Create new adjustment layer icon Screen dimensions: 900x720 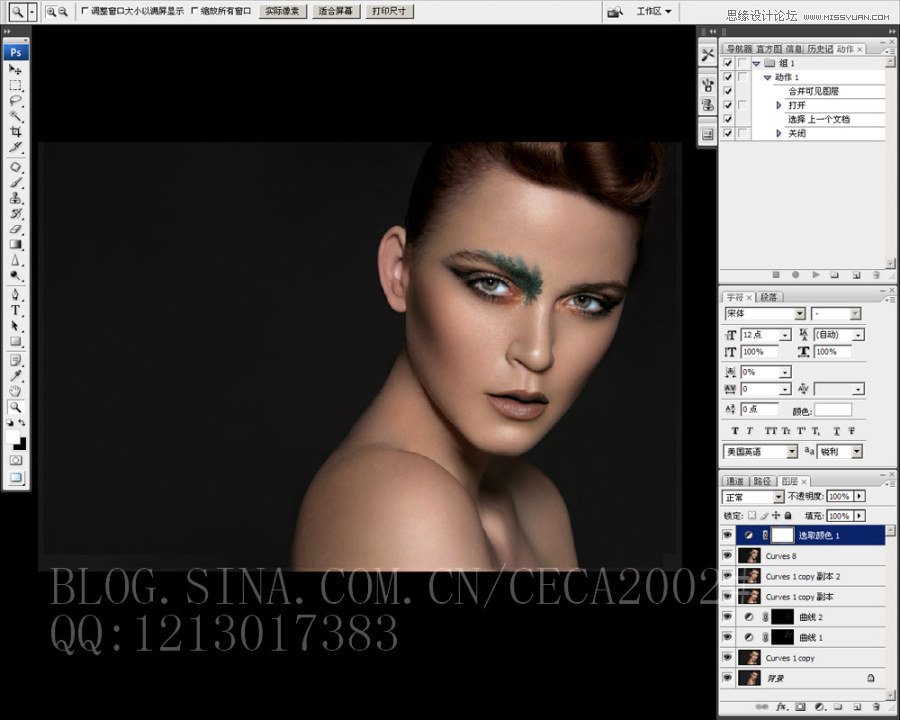click(x=820, y=707)
